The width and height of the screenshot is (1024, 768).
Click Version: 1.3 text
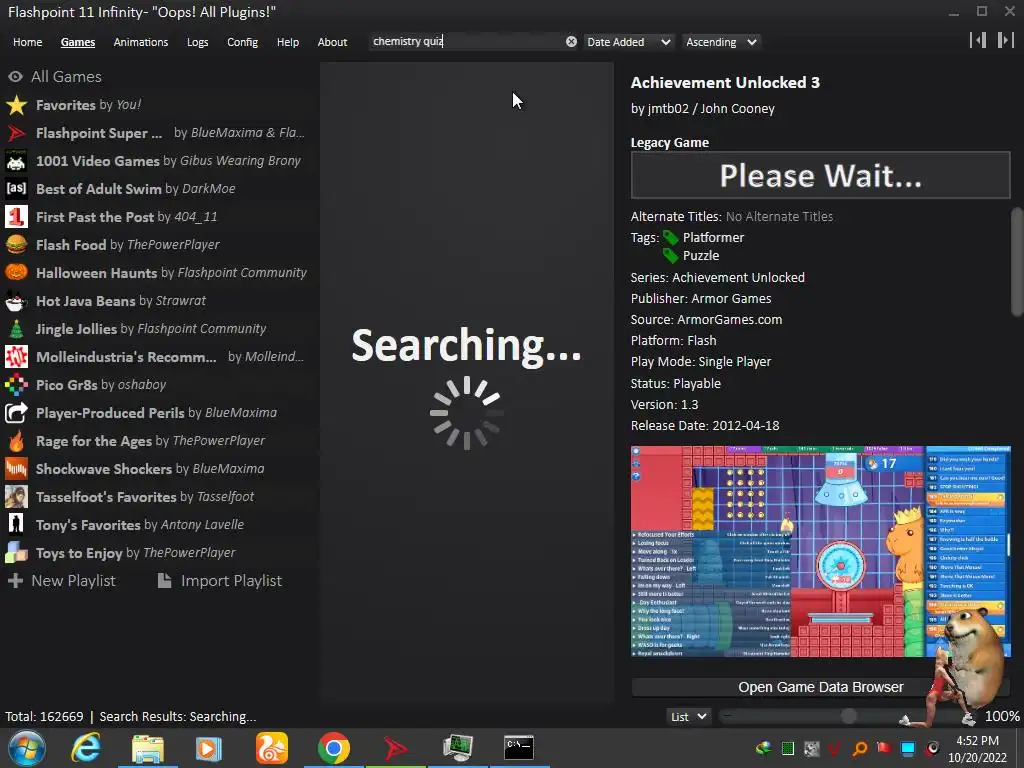point(664,404)
